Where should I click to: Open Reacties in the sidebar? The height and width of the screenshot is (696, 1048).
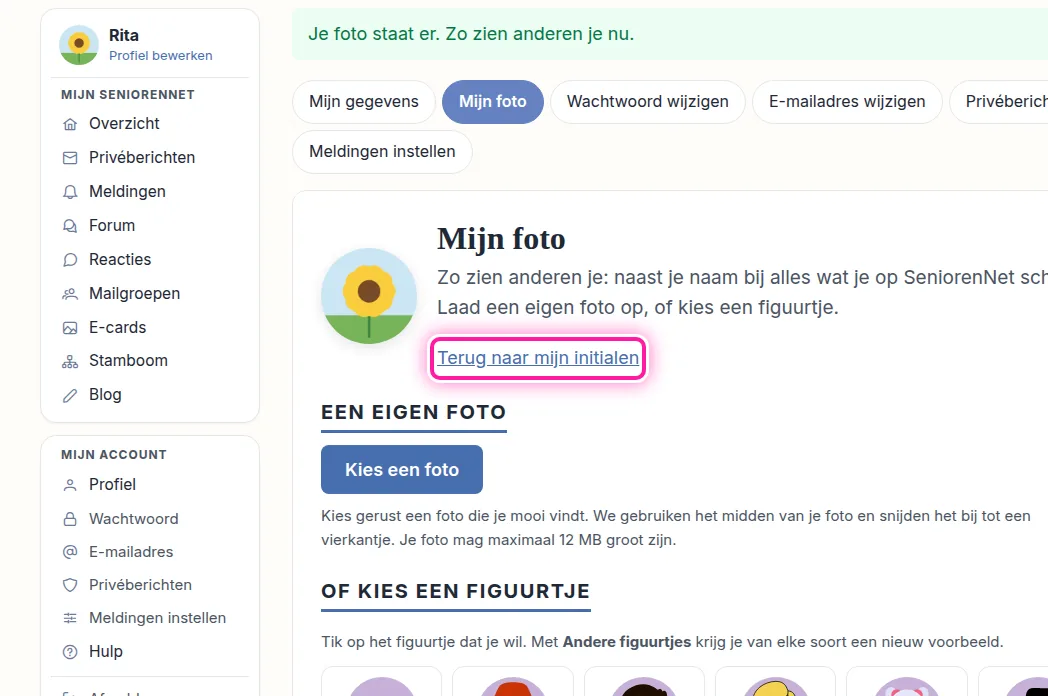coord(120,259)
